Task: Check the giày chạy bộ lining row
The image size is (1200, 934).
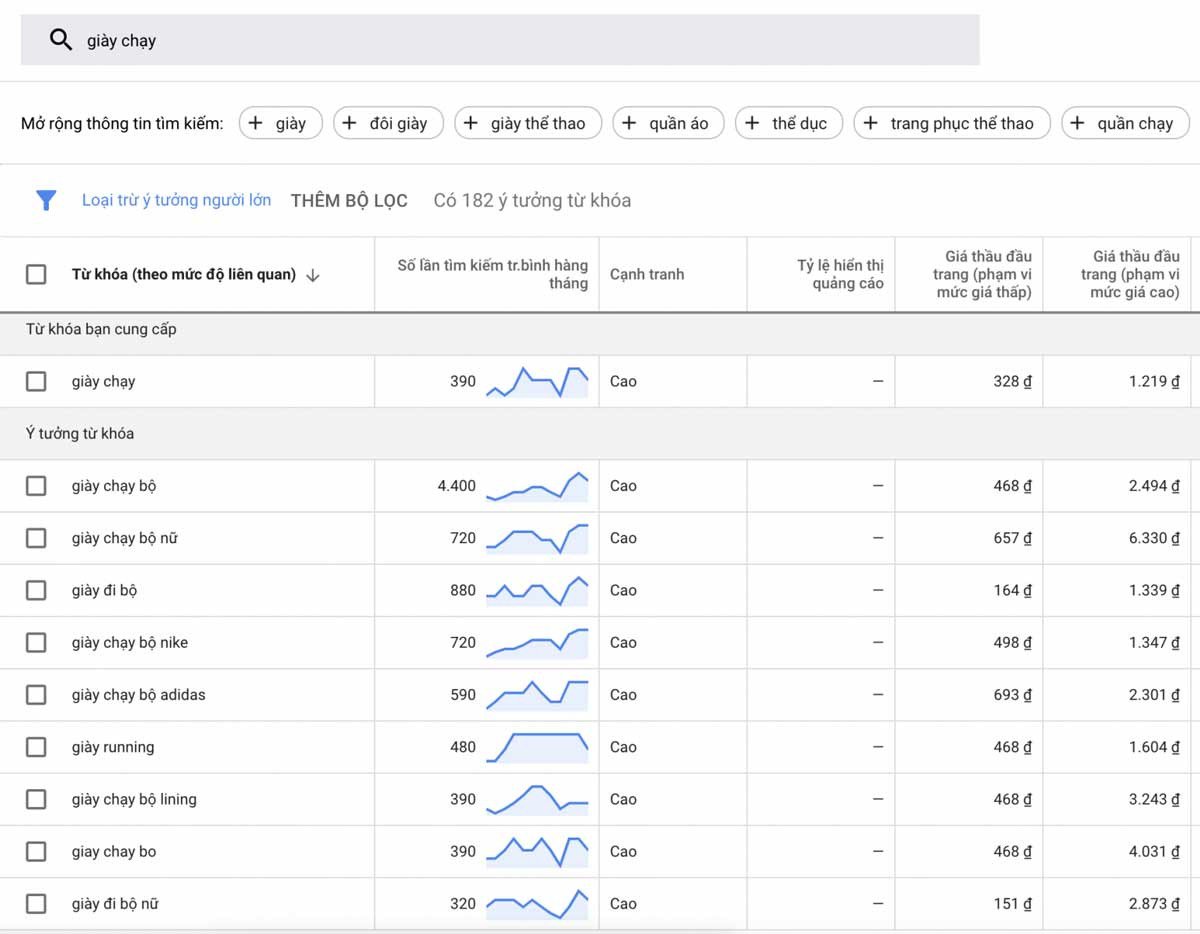Action: pos(36,799)
